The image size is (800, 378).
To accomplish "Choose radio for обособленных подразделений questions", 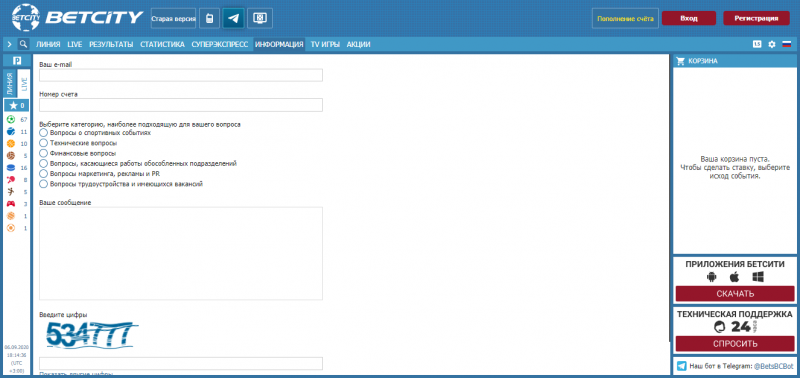I will pos(43,163).
